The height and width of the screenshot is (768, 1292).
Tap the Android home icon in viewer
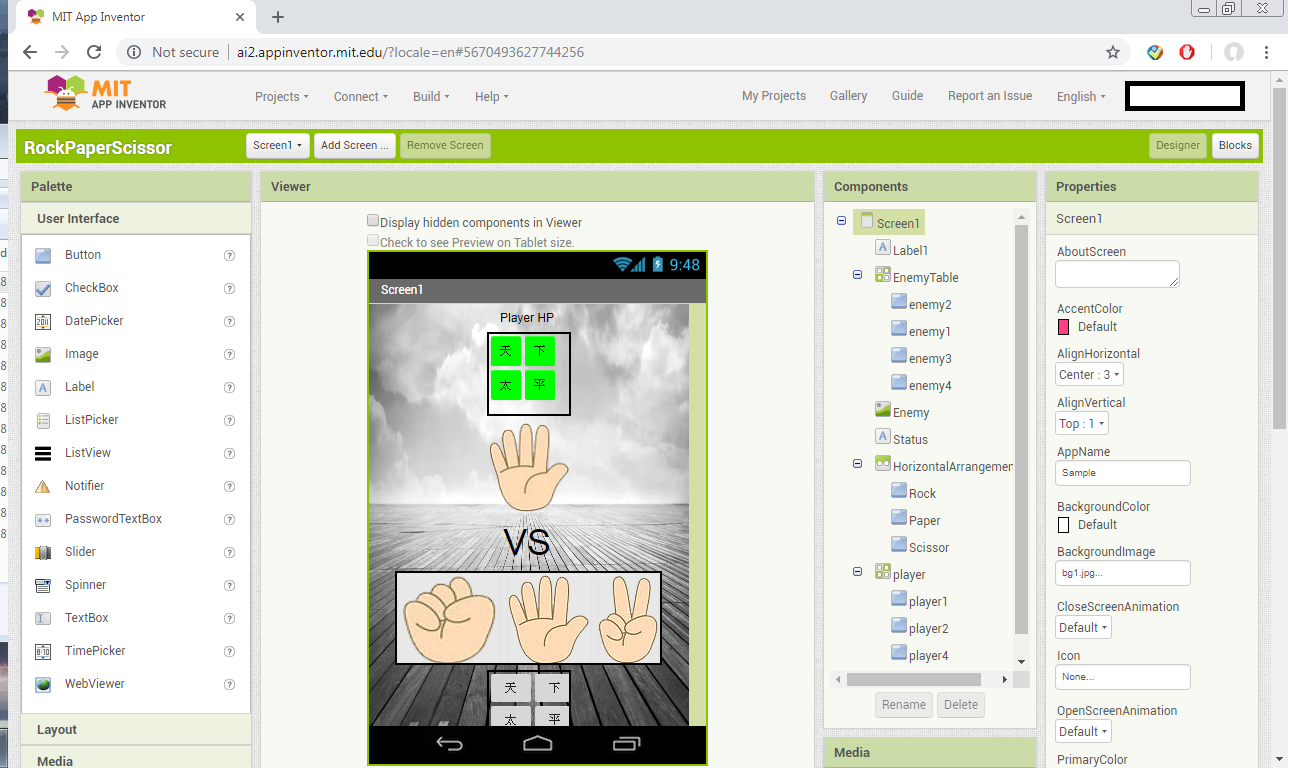pos(538,743)
